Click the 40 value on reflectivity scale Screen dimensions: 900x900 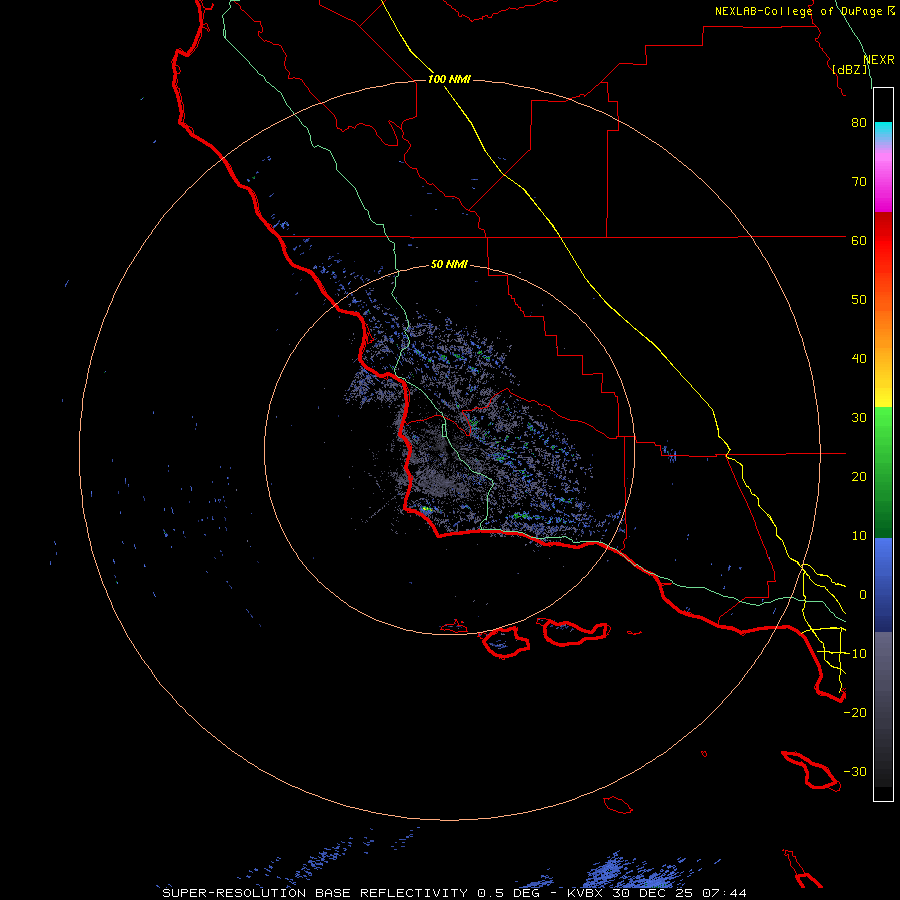coord(859,359)
